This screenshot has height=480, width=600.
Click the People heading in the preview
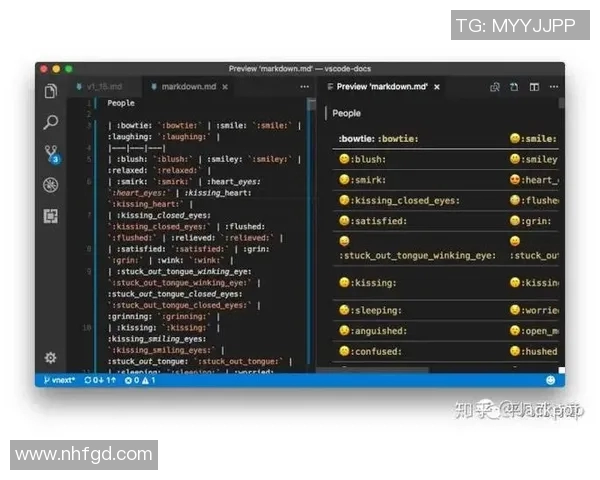click(x=347, y=113)
